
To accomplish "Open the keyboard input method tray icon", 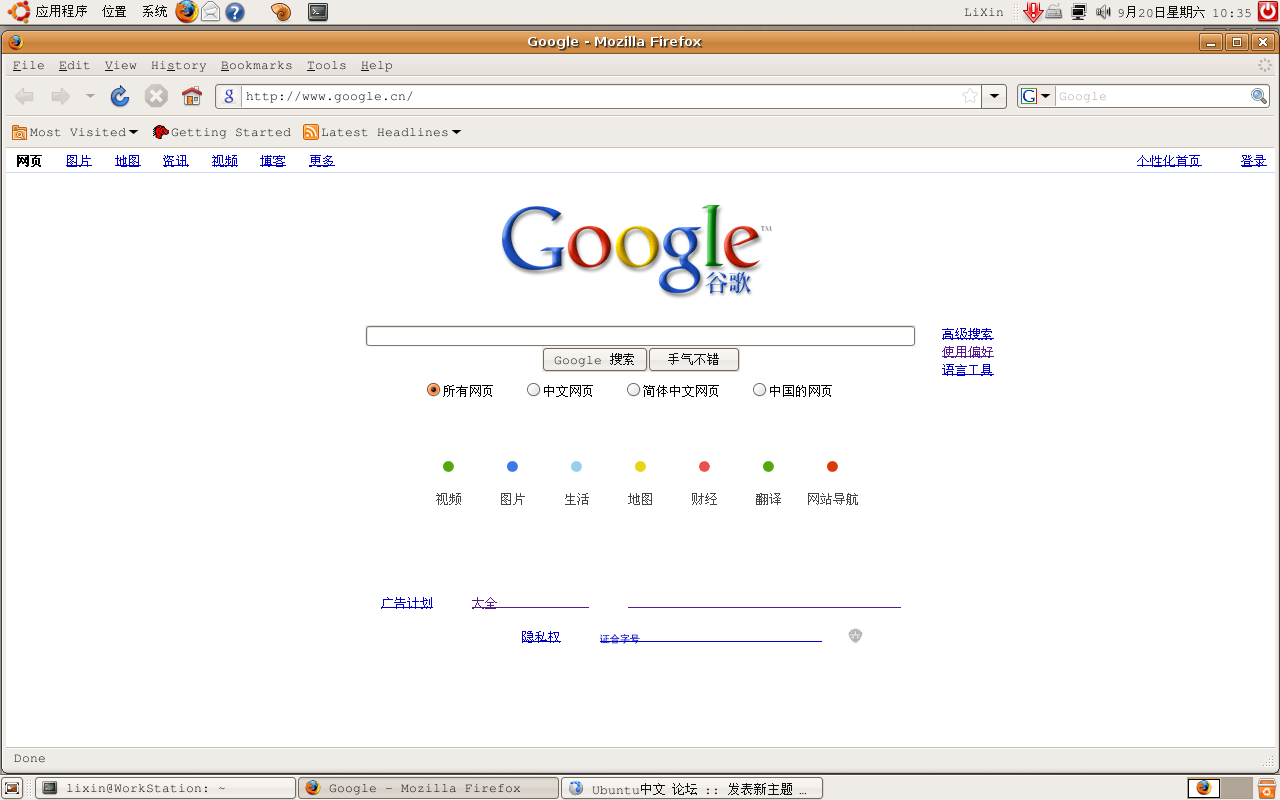I will coord(1054,12).
